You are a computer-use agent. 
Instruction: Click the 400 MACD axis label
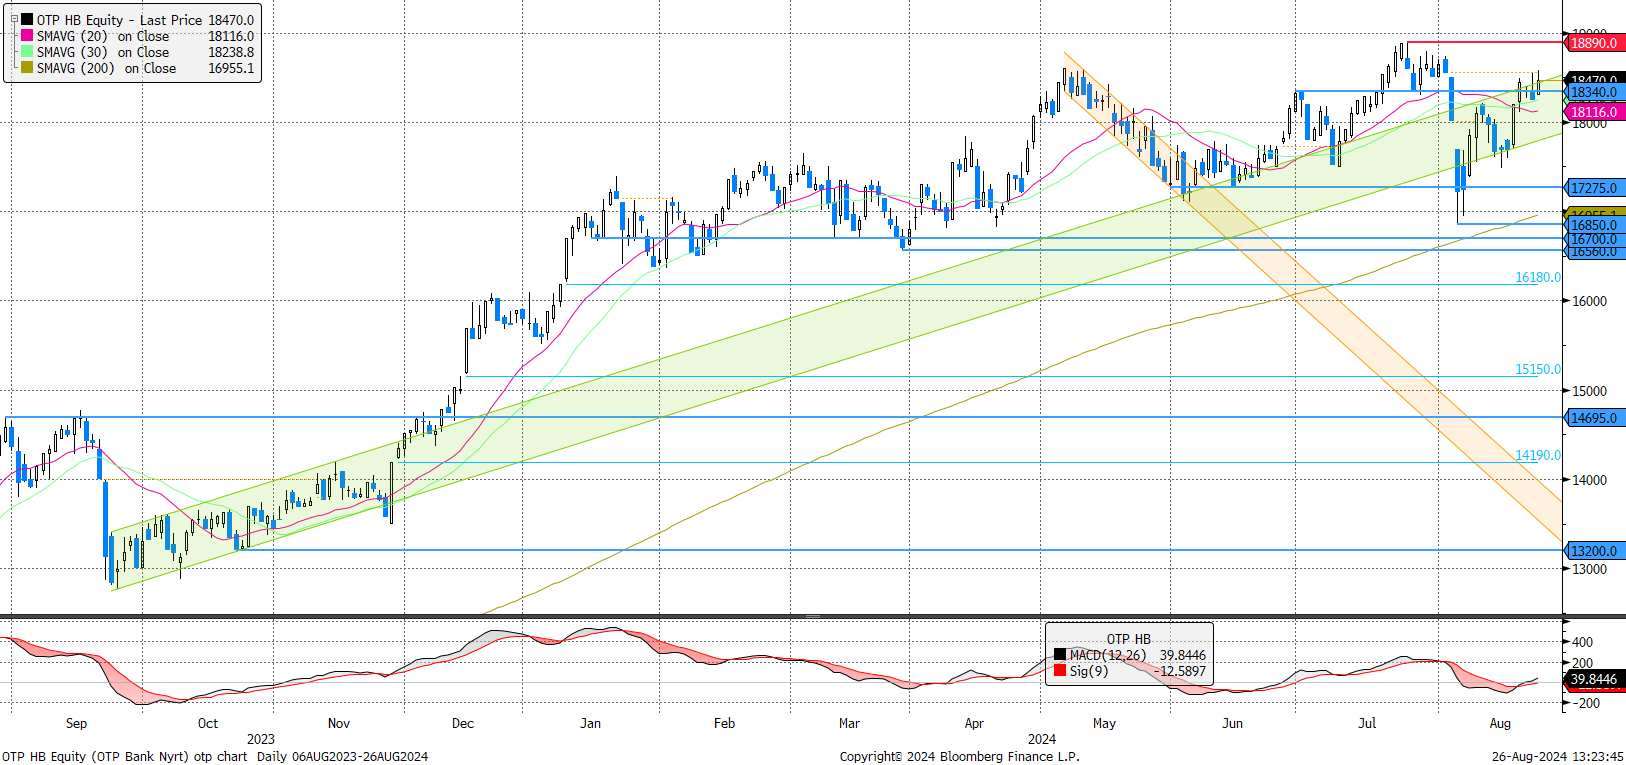tap(1583, 642)
